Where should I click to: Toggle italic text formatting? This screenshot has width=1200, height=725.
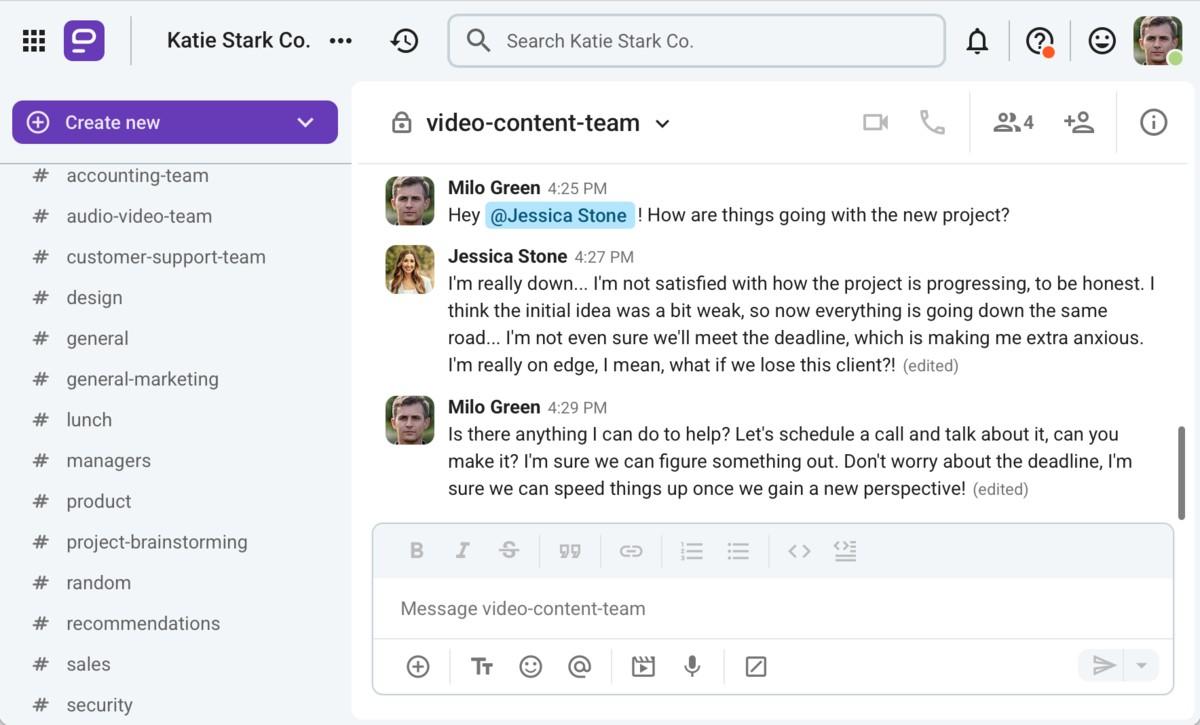(x=463, y=551)
